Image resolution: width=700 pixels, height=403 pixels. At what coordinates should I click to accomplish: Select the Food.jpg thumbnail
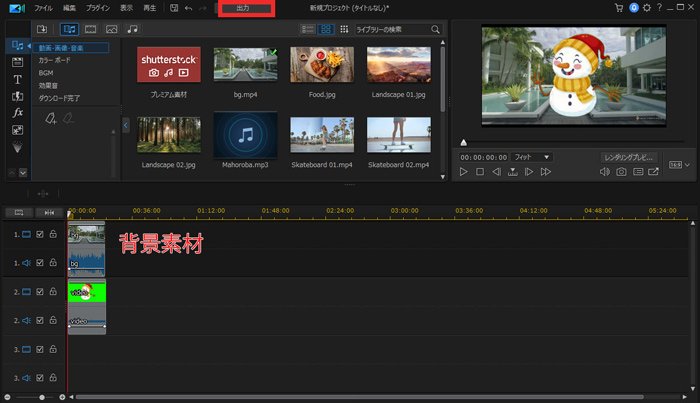pyautogui.click(x=322, y=65)
